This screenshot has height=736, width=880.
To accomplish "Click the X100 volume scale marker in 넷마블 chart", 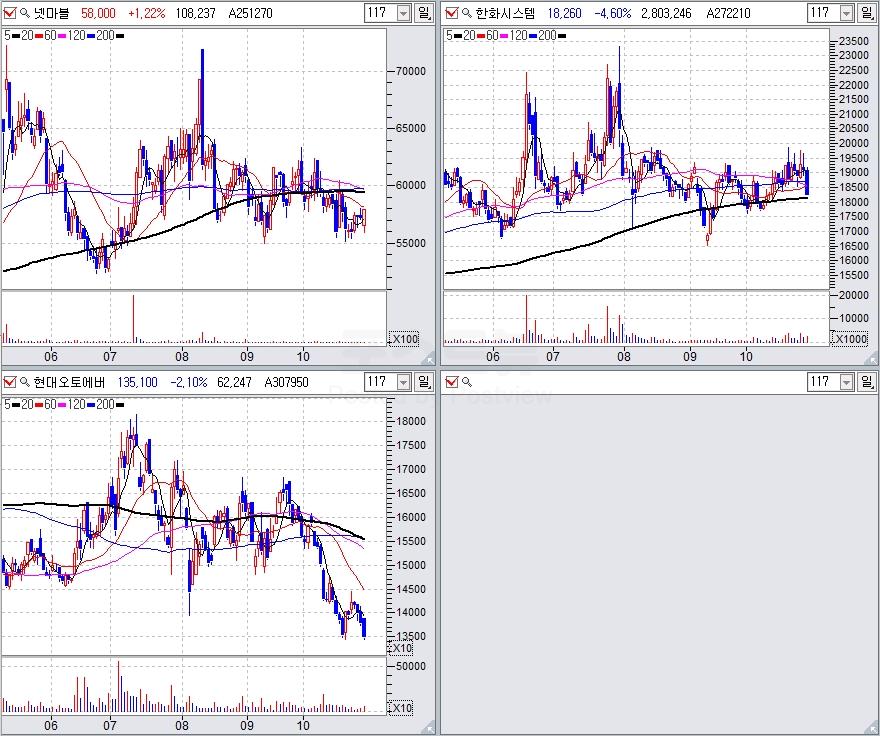I will tap(402, 338).
